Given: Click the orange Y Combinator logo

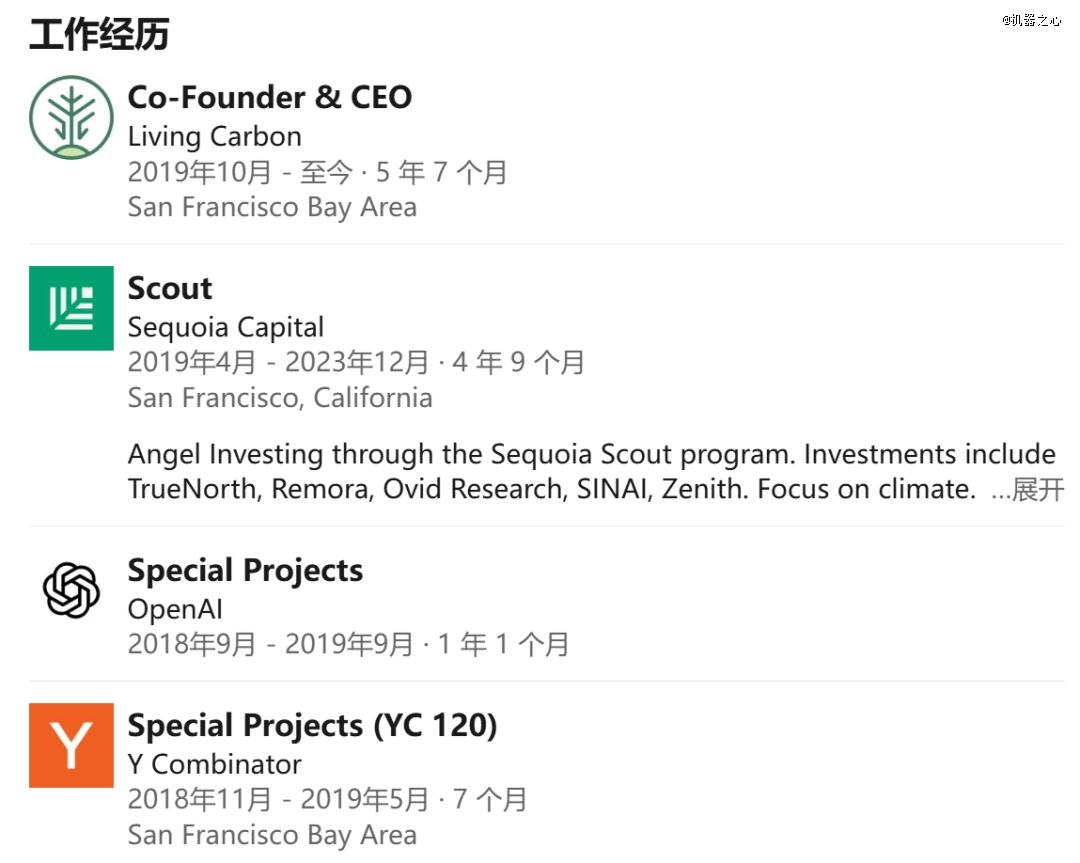Looking at the screenshot, I should coord(71,745).
